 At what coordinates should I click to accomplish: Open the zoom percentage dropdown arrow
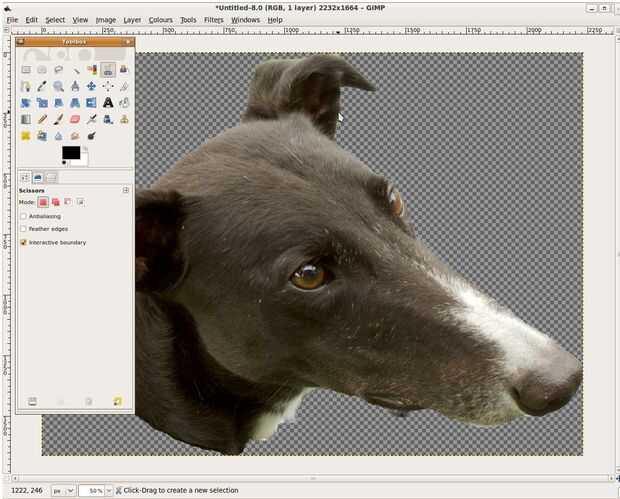point(108,491)
